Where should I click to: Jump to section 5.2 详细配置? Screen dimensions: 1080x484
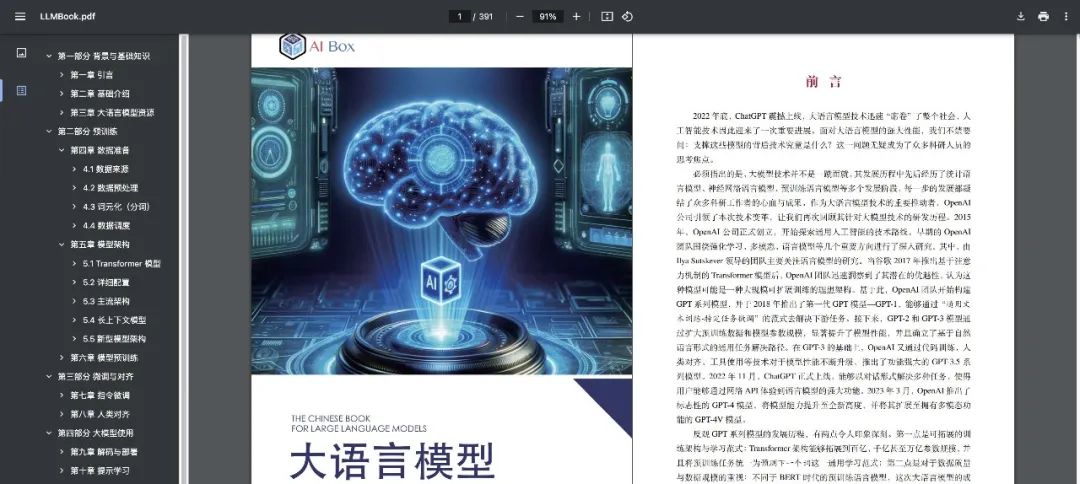106,282
